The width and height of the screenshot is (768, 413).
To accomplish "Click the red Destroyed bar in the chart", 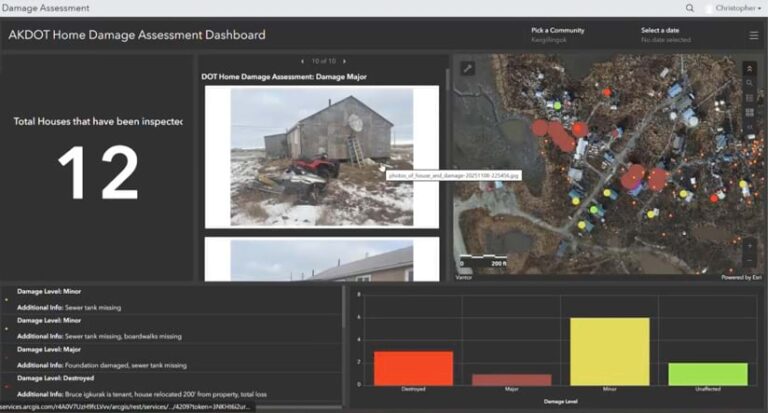I will (x=413, y=368).
